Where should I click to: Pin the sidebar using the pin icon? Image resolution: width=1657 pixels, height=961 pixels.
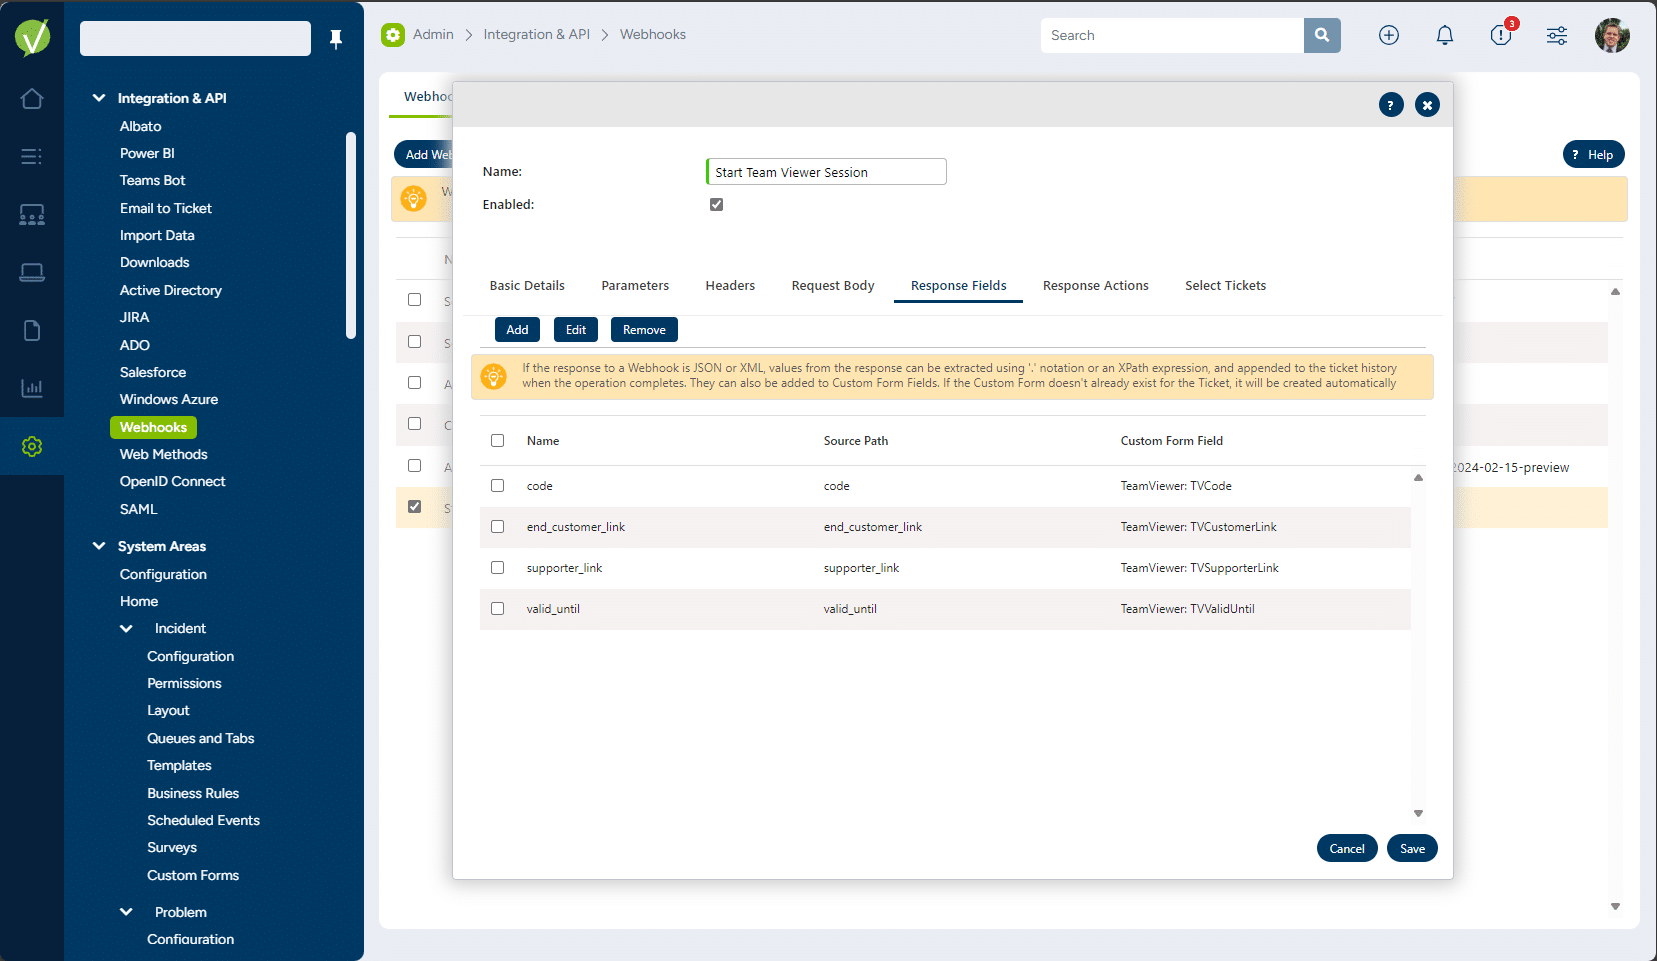tap(336, 38)
